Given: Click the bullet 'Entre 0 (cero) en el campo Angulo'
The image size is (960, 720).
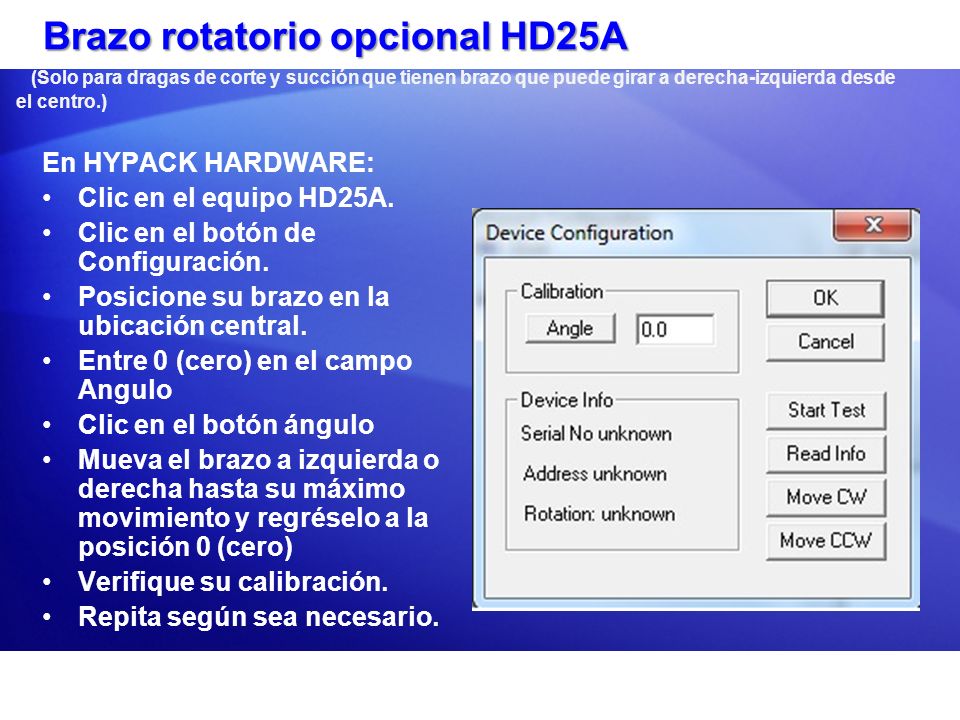Looking at the screenshot, I should (x=245, y=375).
